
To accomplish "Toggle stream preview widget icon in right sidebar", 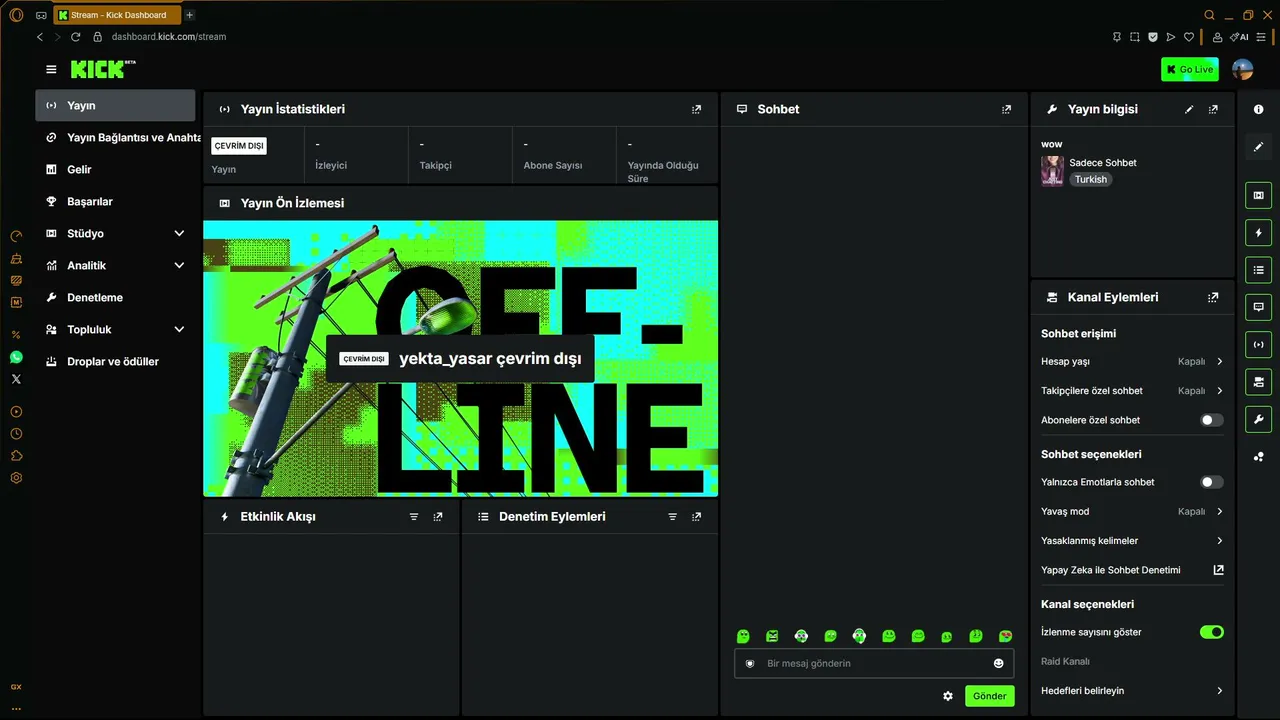I will [x=1258, y=195].
